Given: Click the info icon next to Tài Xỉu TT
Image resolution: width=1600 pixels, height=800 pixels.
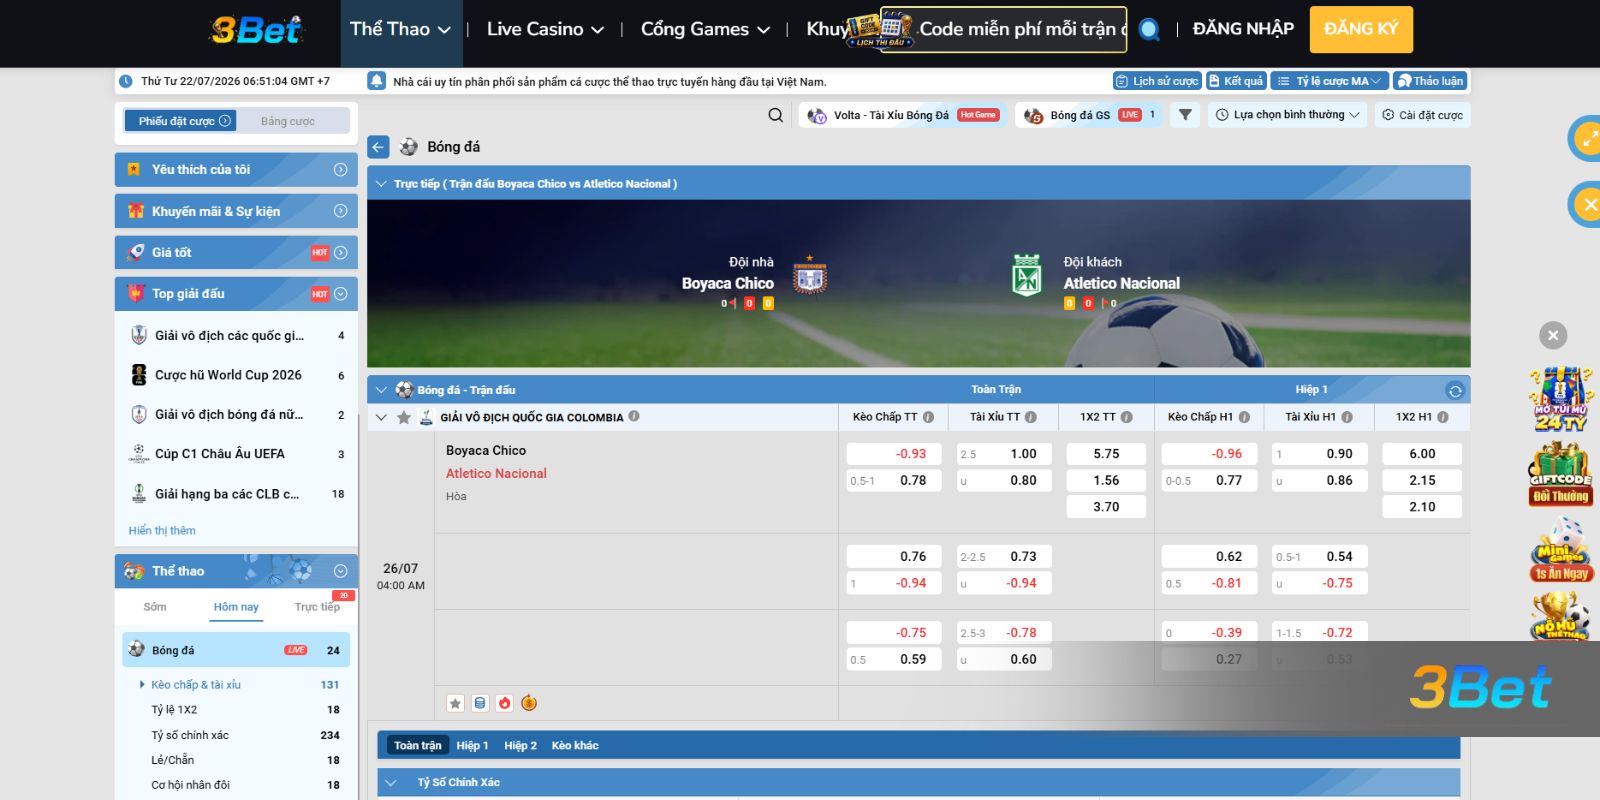Looking at the screenshot, I should [1031, 417].
